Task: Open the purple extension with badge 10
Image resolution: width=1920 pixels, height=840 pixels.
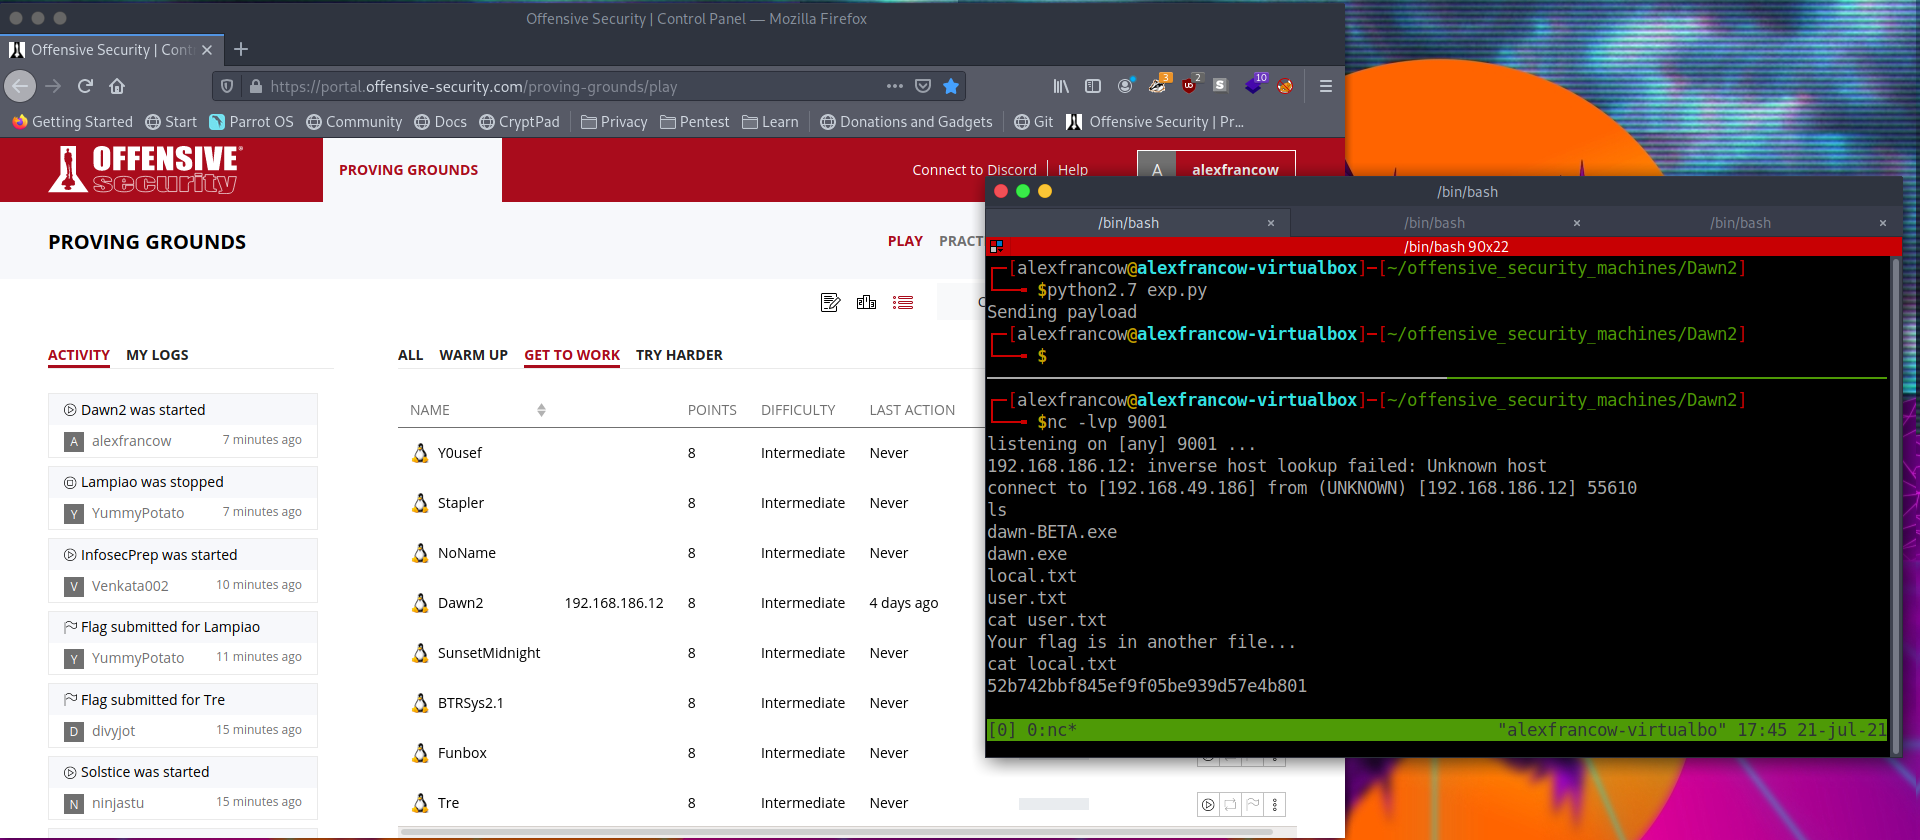Action: pyautogui.click(x=1254, y=85)
